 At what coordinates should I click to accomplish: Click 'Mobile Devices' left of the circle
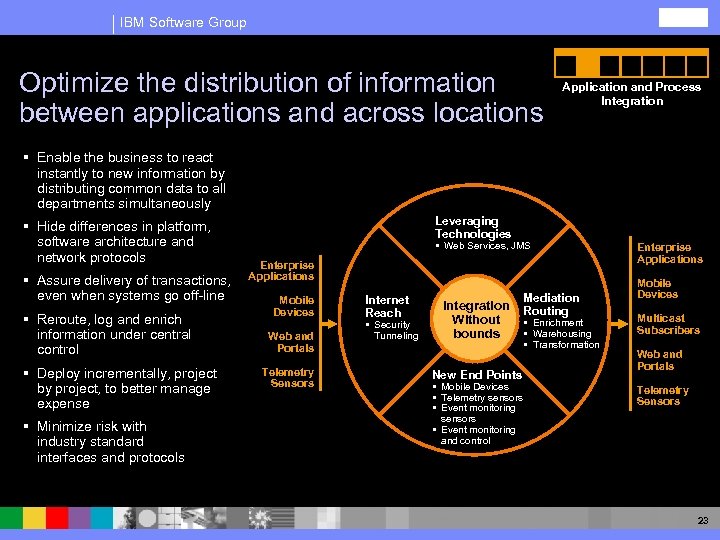[x=293, y=306]
